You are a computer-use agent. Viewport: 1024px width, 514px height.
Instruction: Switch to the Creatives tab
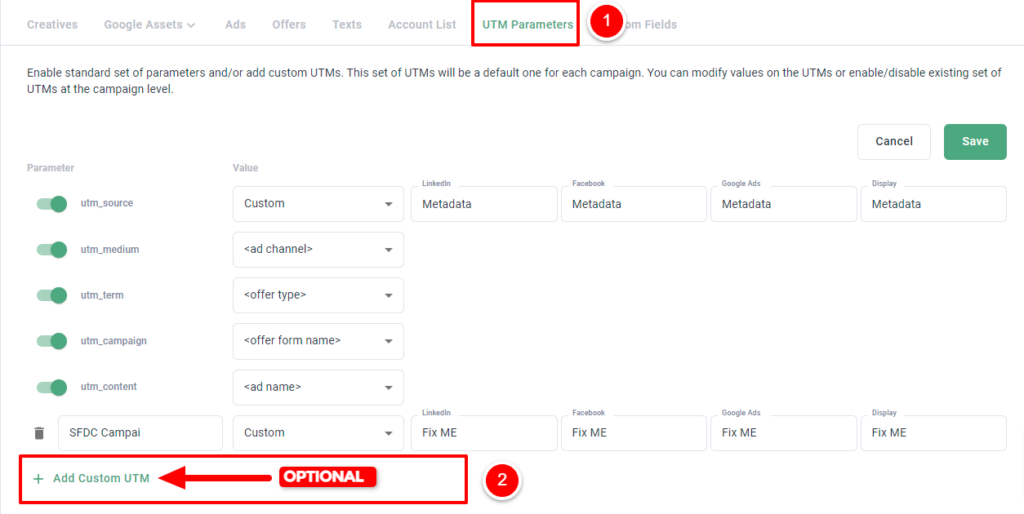coord(52,25)
